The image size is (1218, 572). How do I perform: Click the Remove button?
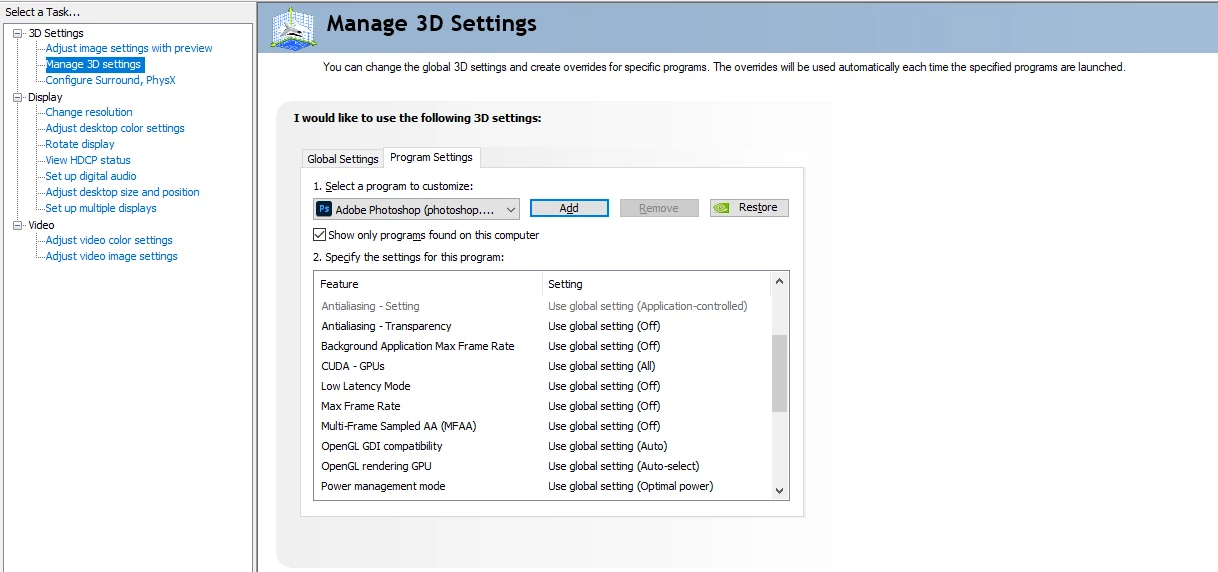point(659,208)
